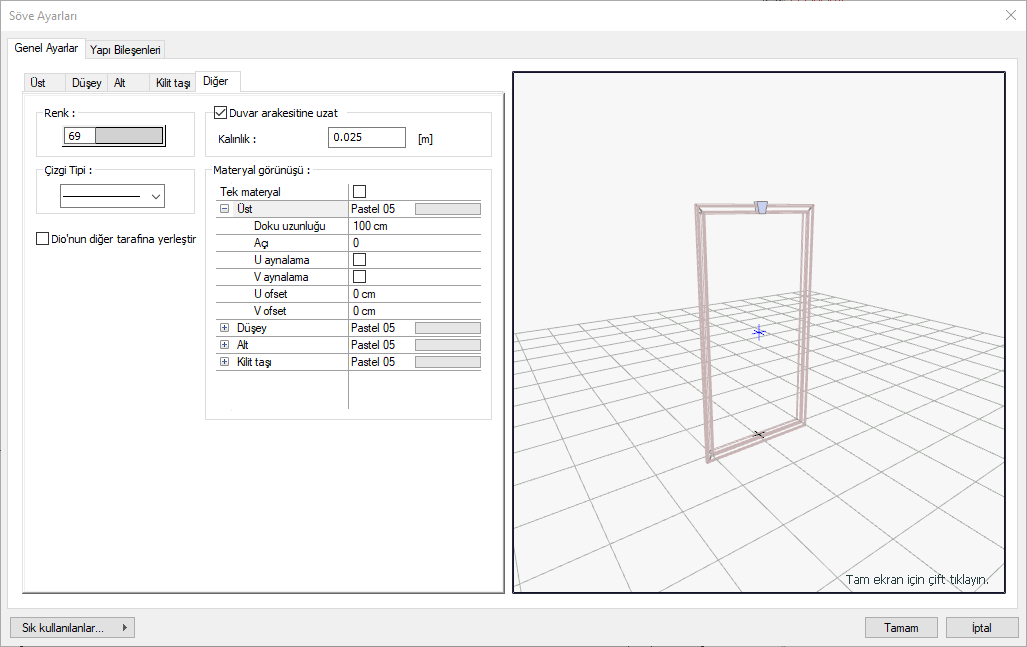
Task: Expand the Düşey material node
Action: (224, 328)
